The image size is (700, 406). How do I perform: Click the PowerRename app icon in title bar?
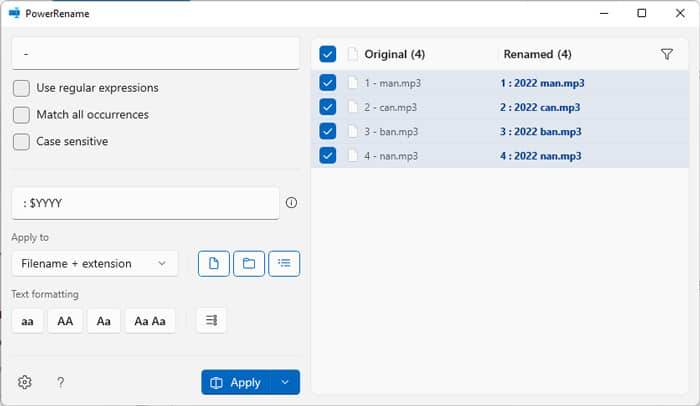tap(14, 13)
